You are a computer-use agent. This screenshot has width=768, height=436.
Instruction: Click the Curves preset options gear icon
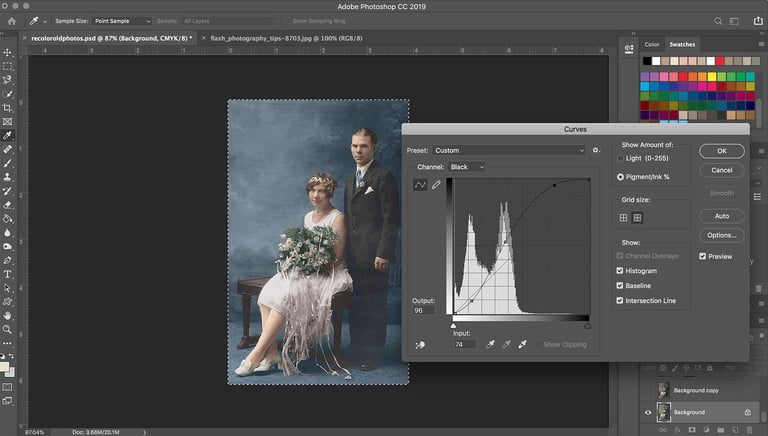596,150
